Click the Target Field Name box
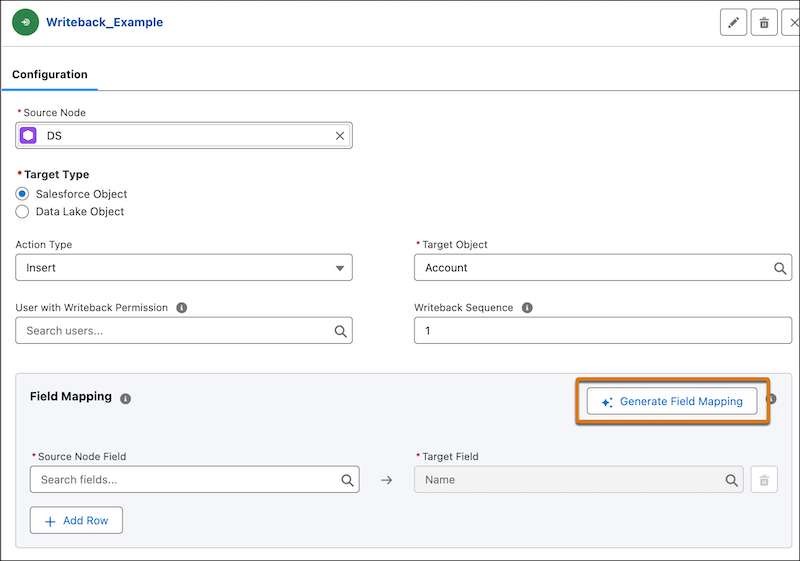800x561 pixels. point(579,479)
